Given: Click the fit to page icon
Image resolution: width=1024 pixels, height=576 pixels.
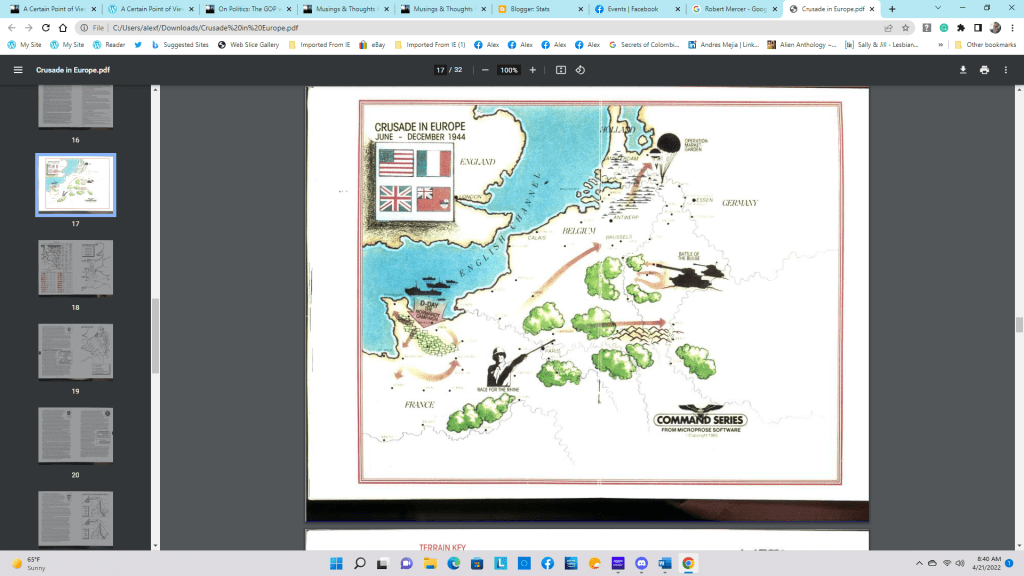Looking at the screenshot, I should 561,70.
